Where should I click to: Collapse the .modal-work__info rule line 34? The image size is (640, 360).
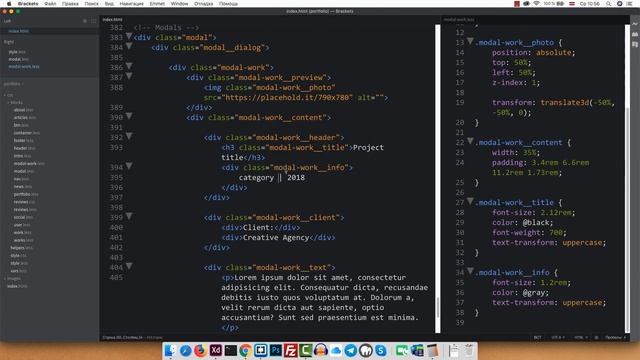click(470, 271)
